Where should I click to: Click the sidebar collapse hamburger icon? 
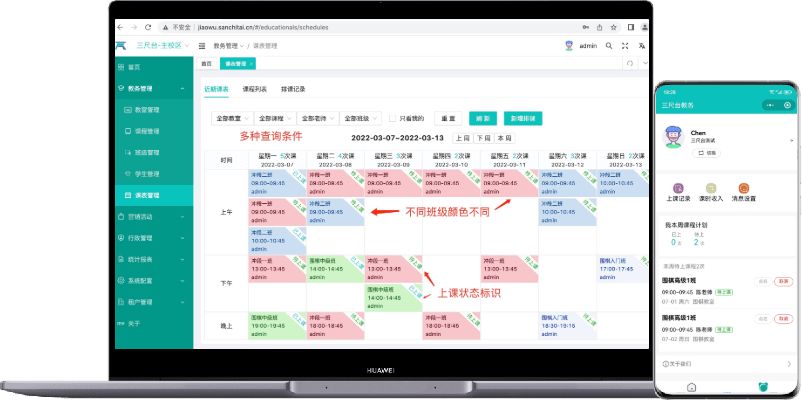click(x=202, y=46)
